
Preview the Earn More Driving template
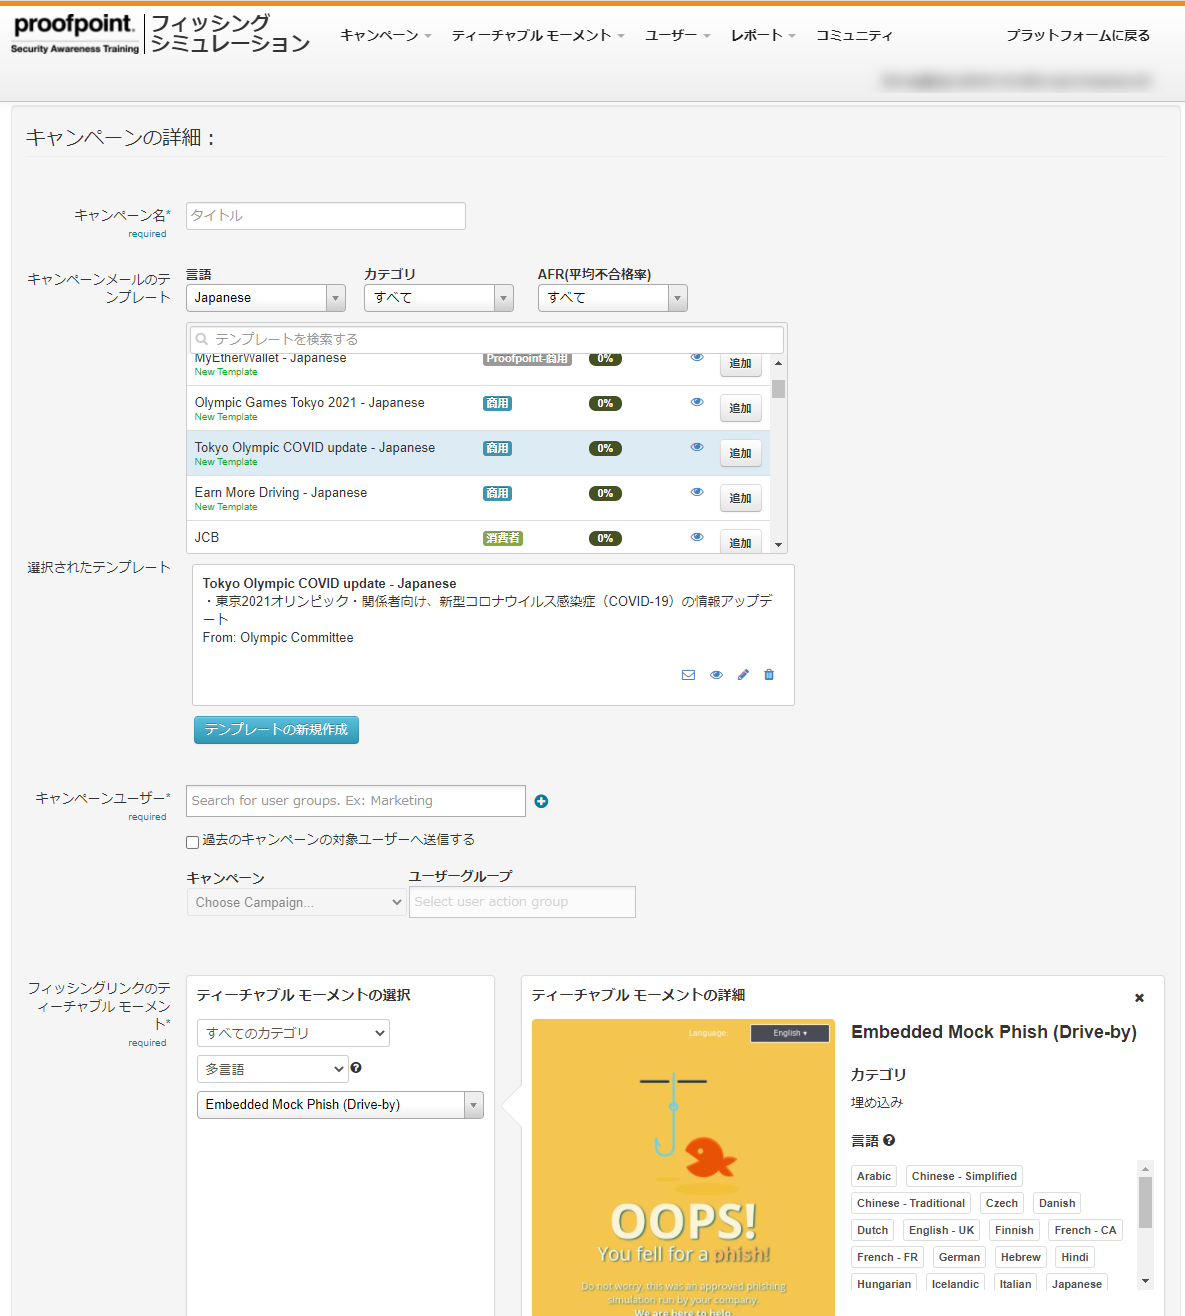point(697,492)
